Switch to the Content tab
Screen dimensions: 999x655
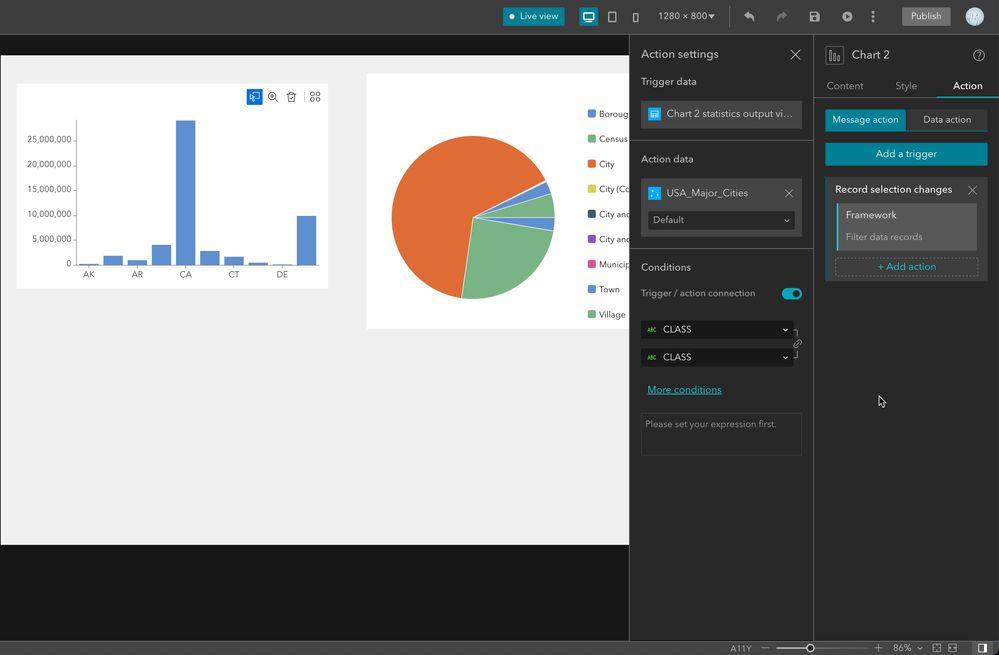tap(845, 86)
